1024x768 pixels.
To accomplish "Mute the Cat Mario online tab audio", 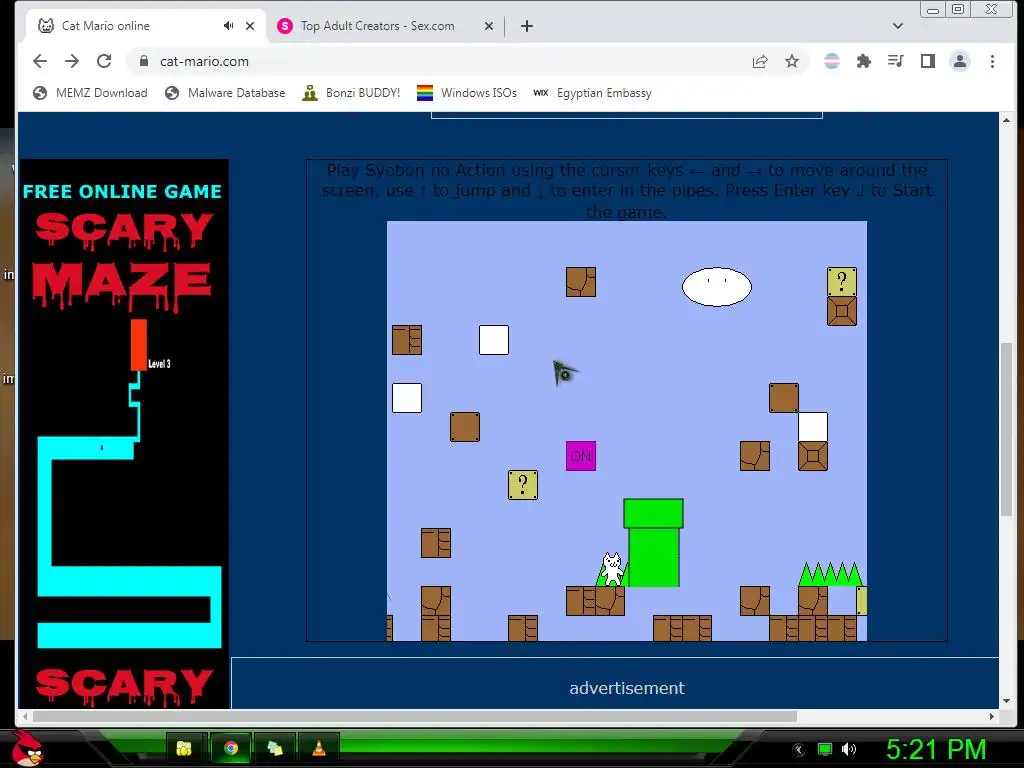I will coord(228,25).
